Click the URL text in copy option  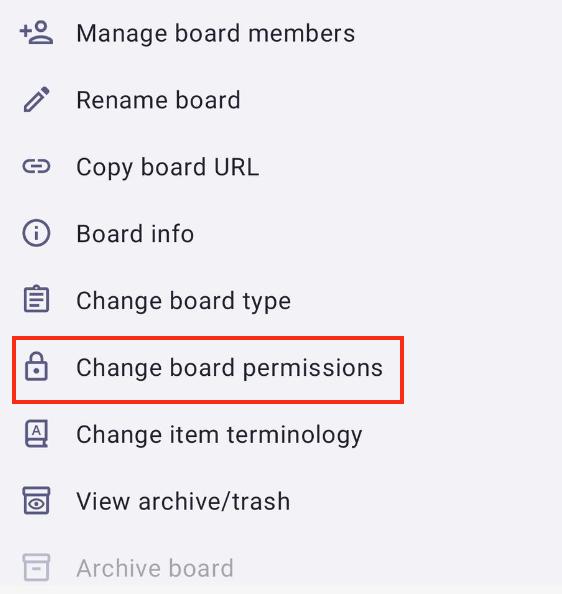pos(236,167)
